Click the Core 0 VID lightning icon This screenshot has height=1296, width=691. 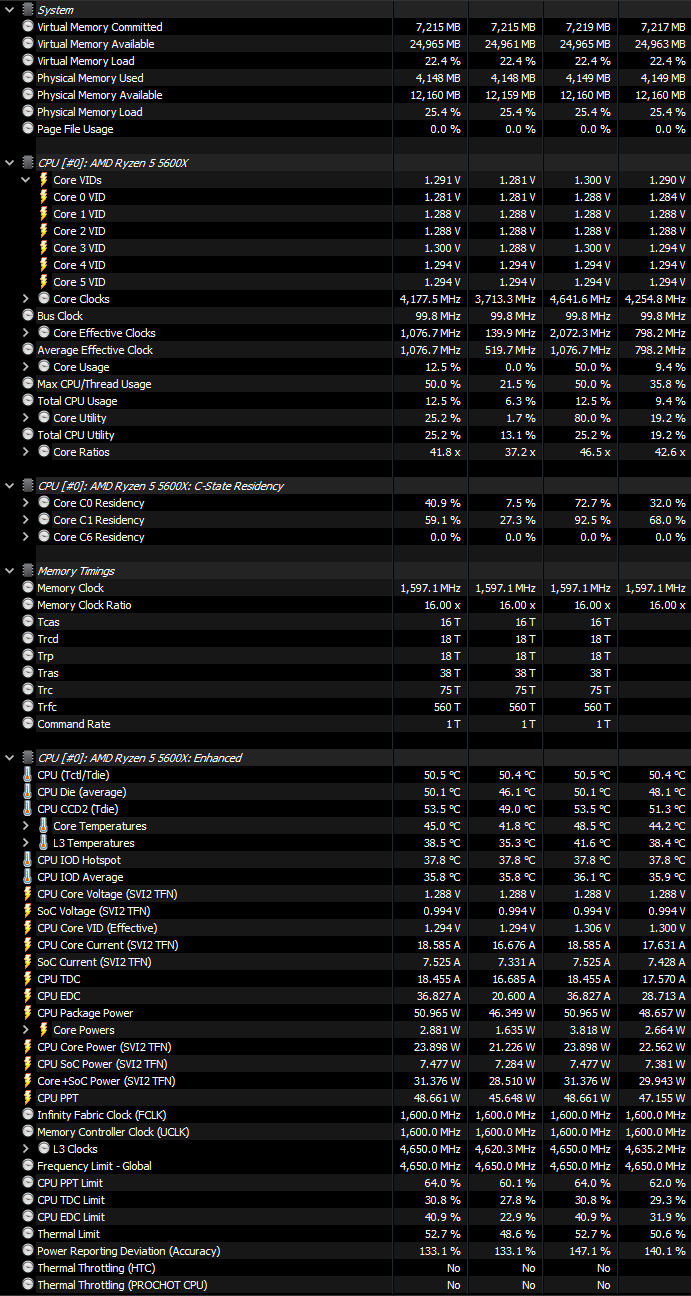click(x=44, y=197)
